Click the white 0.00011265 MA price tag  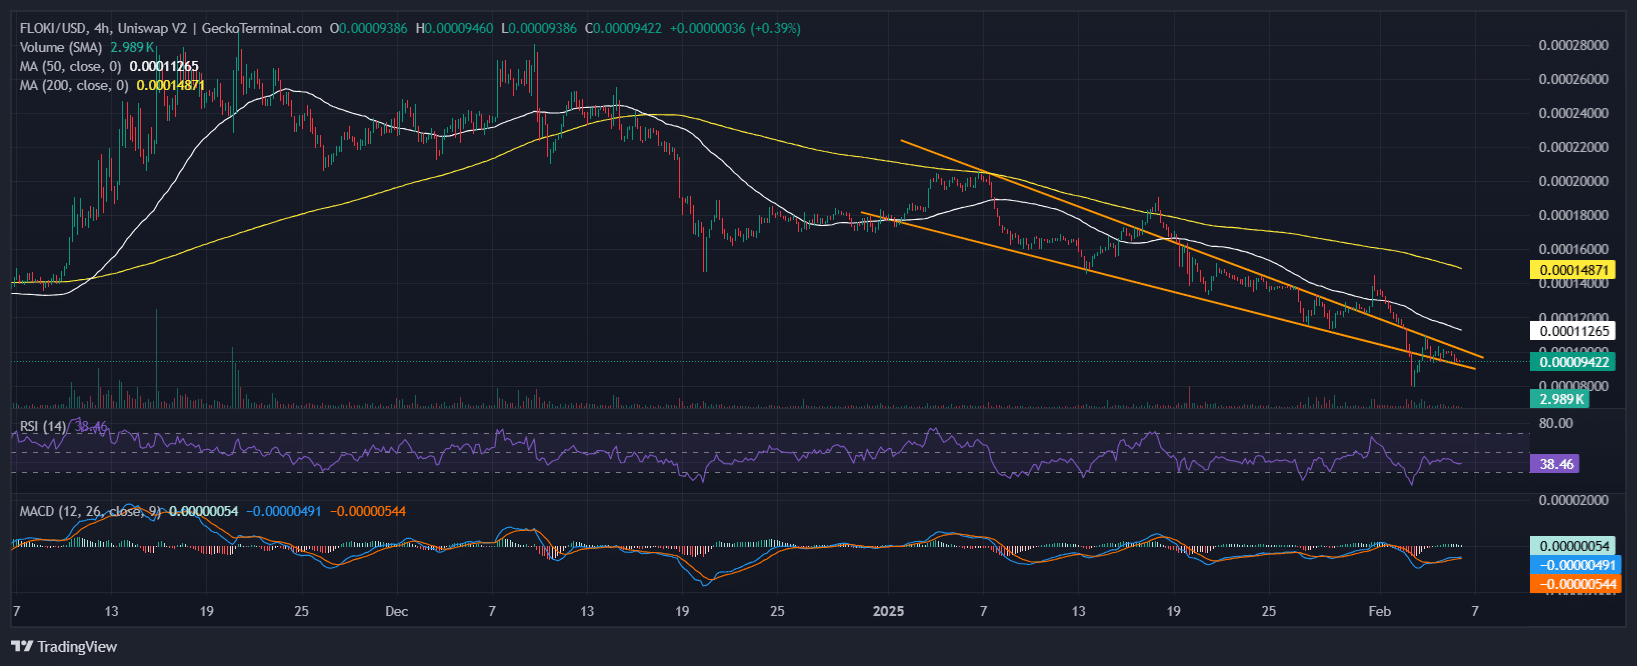pos(1574,331)
